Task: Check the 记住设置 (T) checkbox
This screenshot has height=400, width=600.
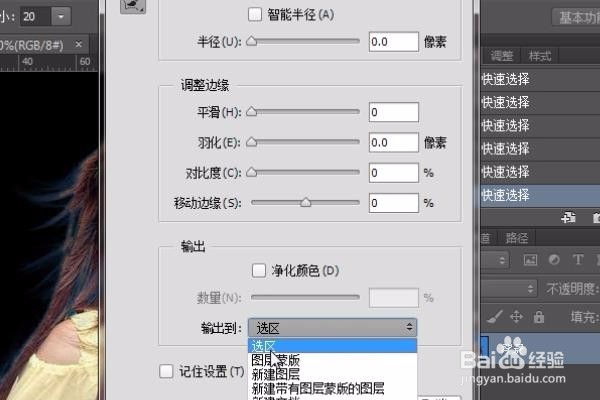Action: point(166,371)
